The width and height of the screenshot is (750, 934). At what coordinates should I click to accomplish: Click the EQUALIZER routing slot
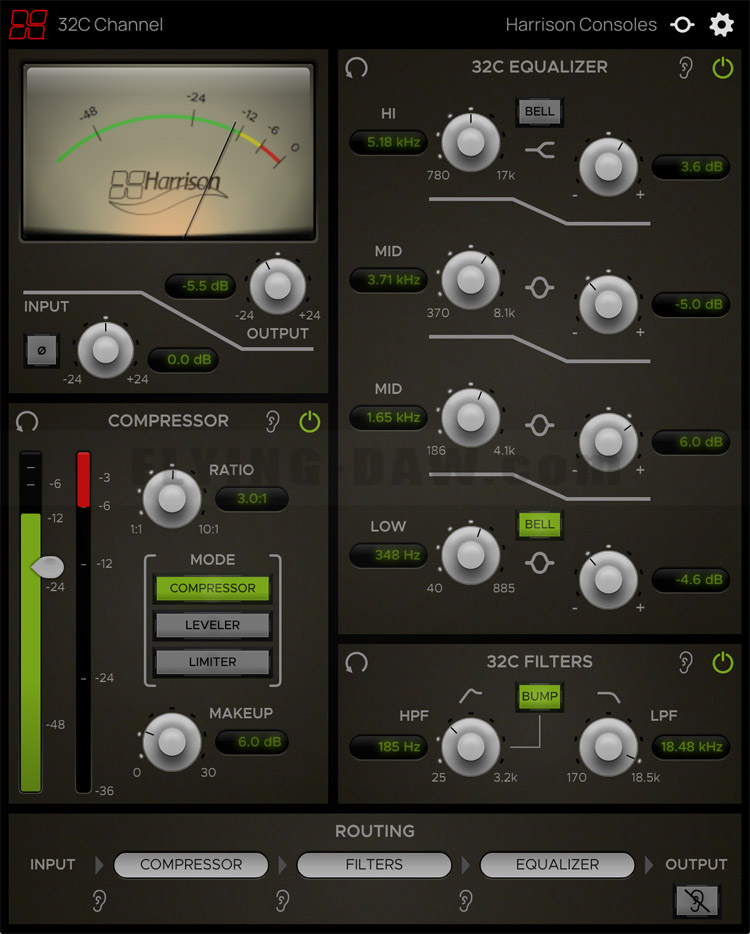pos(557,864)
